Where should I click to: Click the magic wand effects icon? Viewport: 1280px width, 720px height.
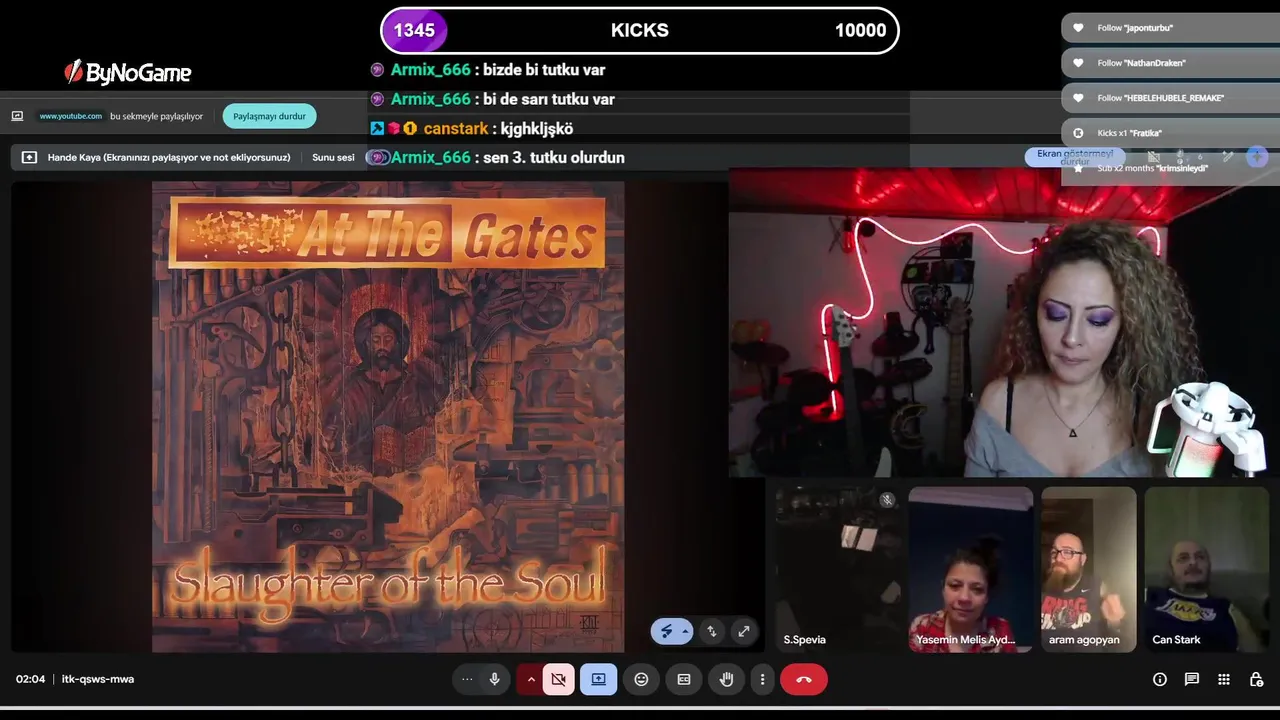1228,157
